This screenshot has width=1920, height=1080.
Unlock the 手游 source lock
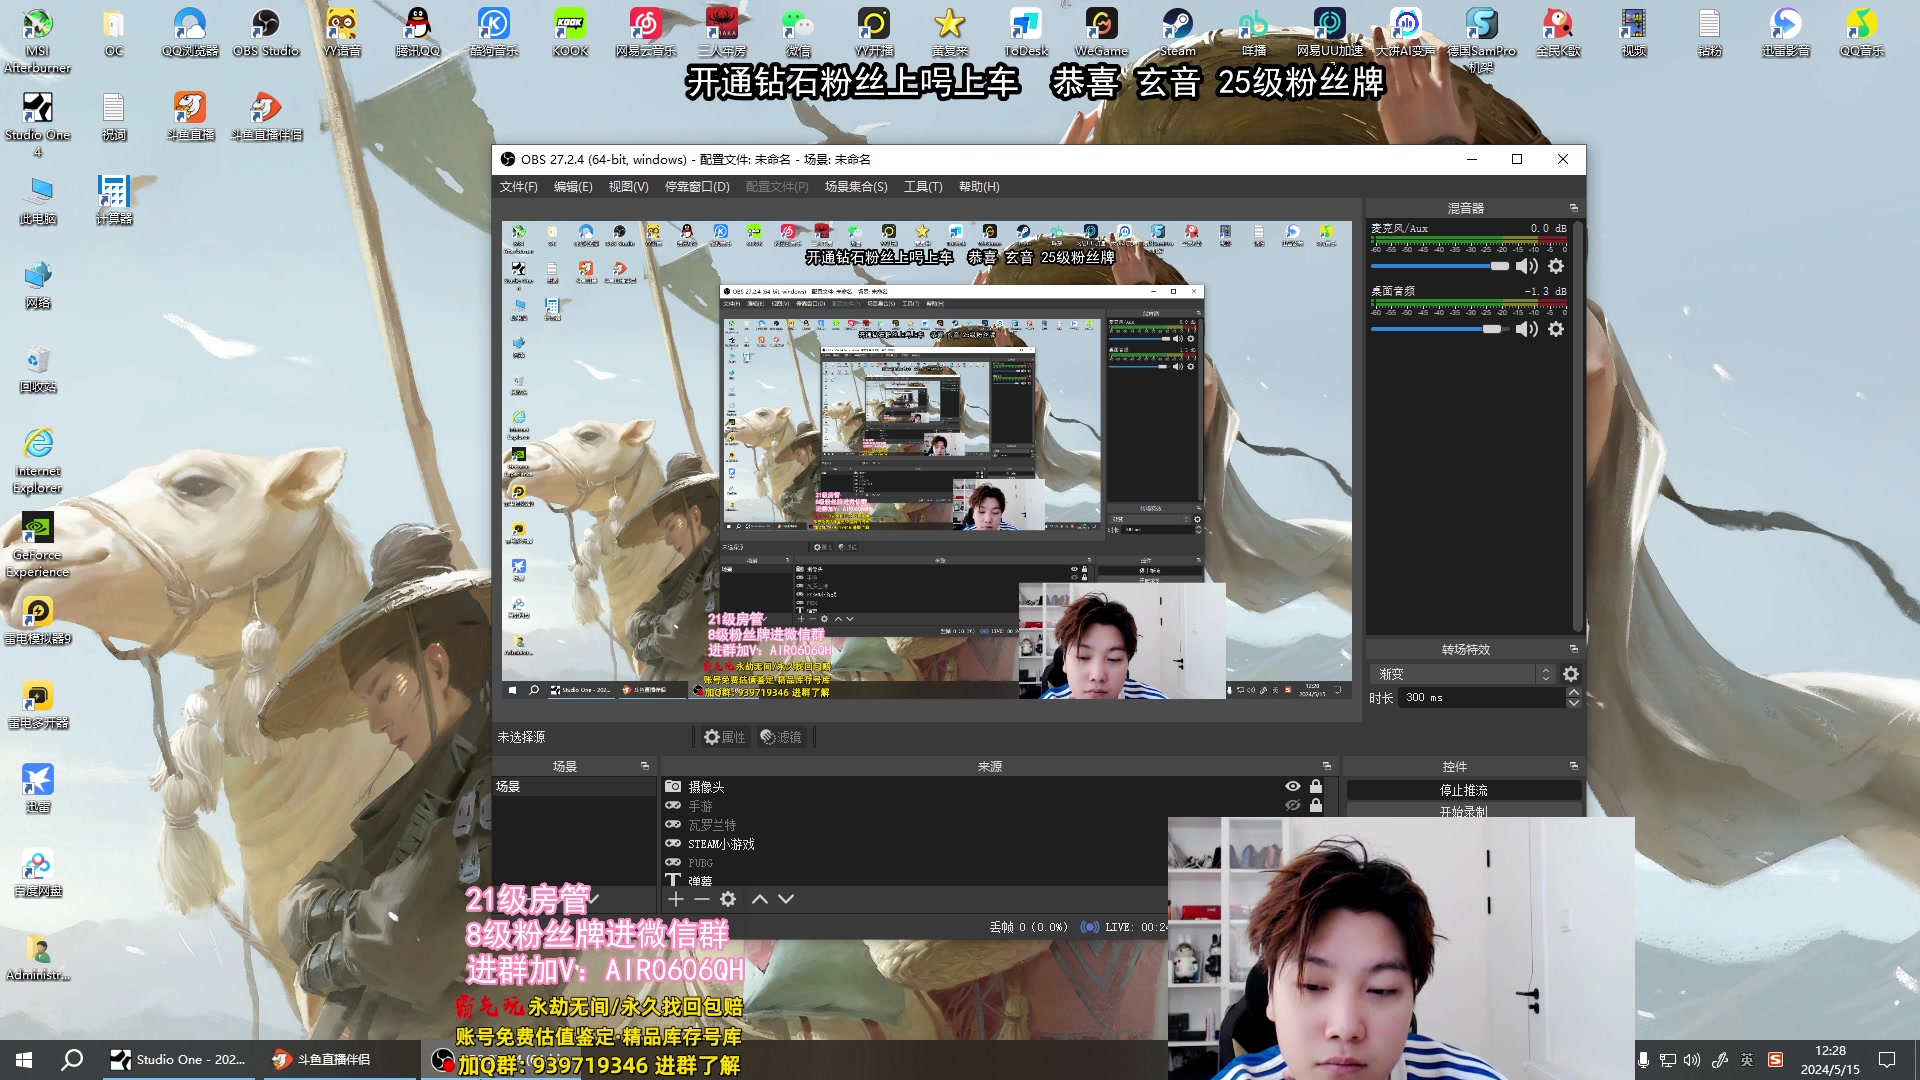pyautogui.click(x=1316, y=805)
